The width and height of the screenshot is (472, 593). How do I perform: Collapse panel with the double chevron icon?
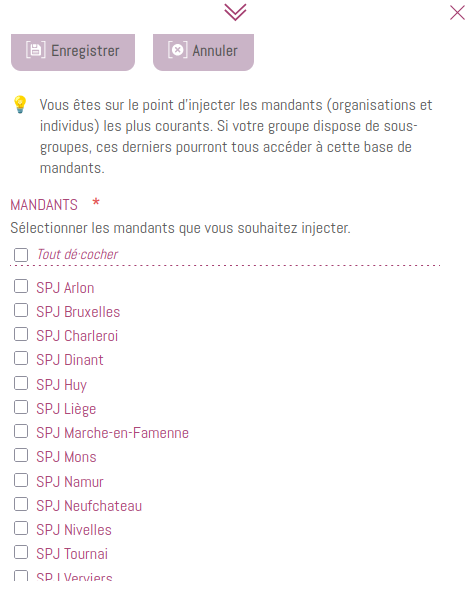click(235, 12)
